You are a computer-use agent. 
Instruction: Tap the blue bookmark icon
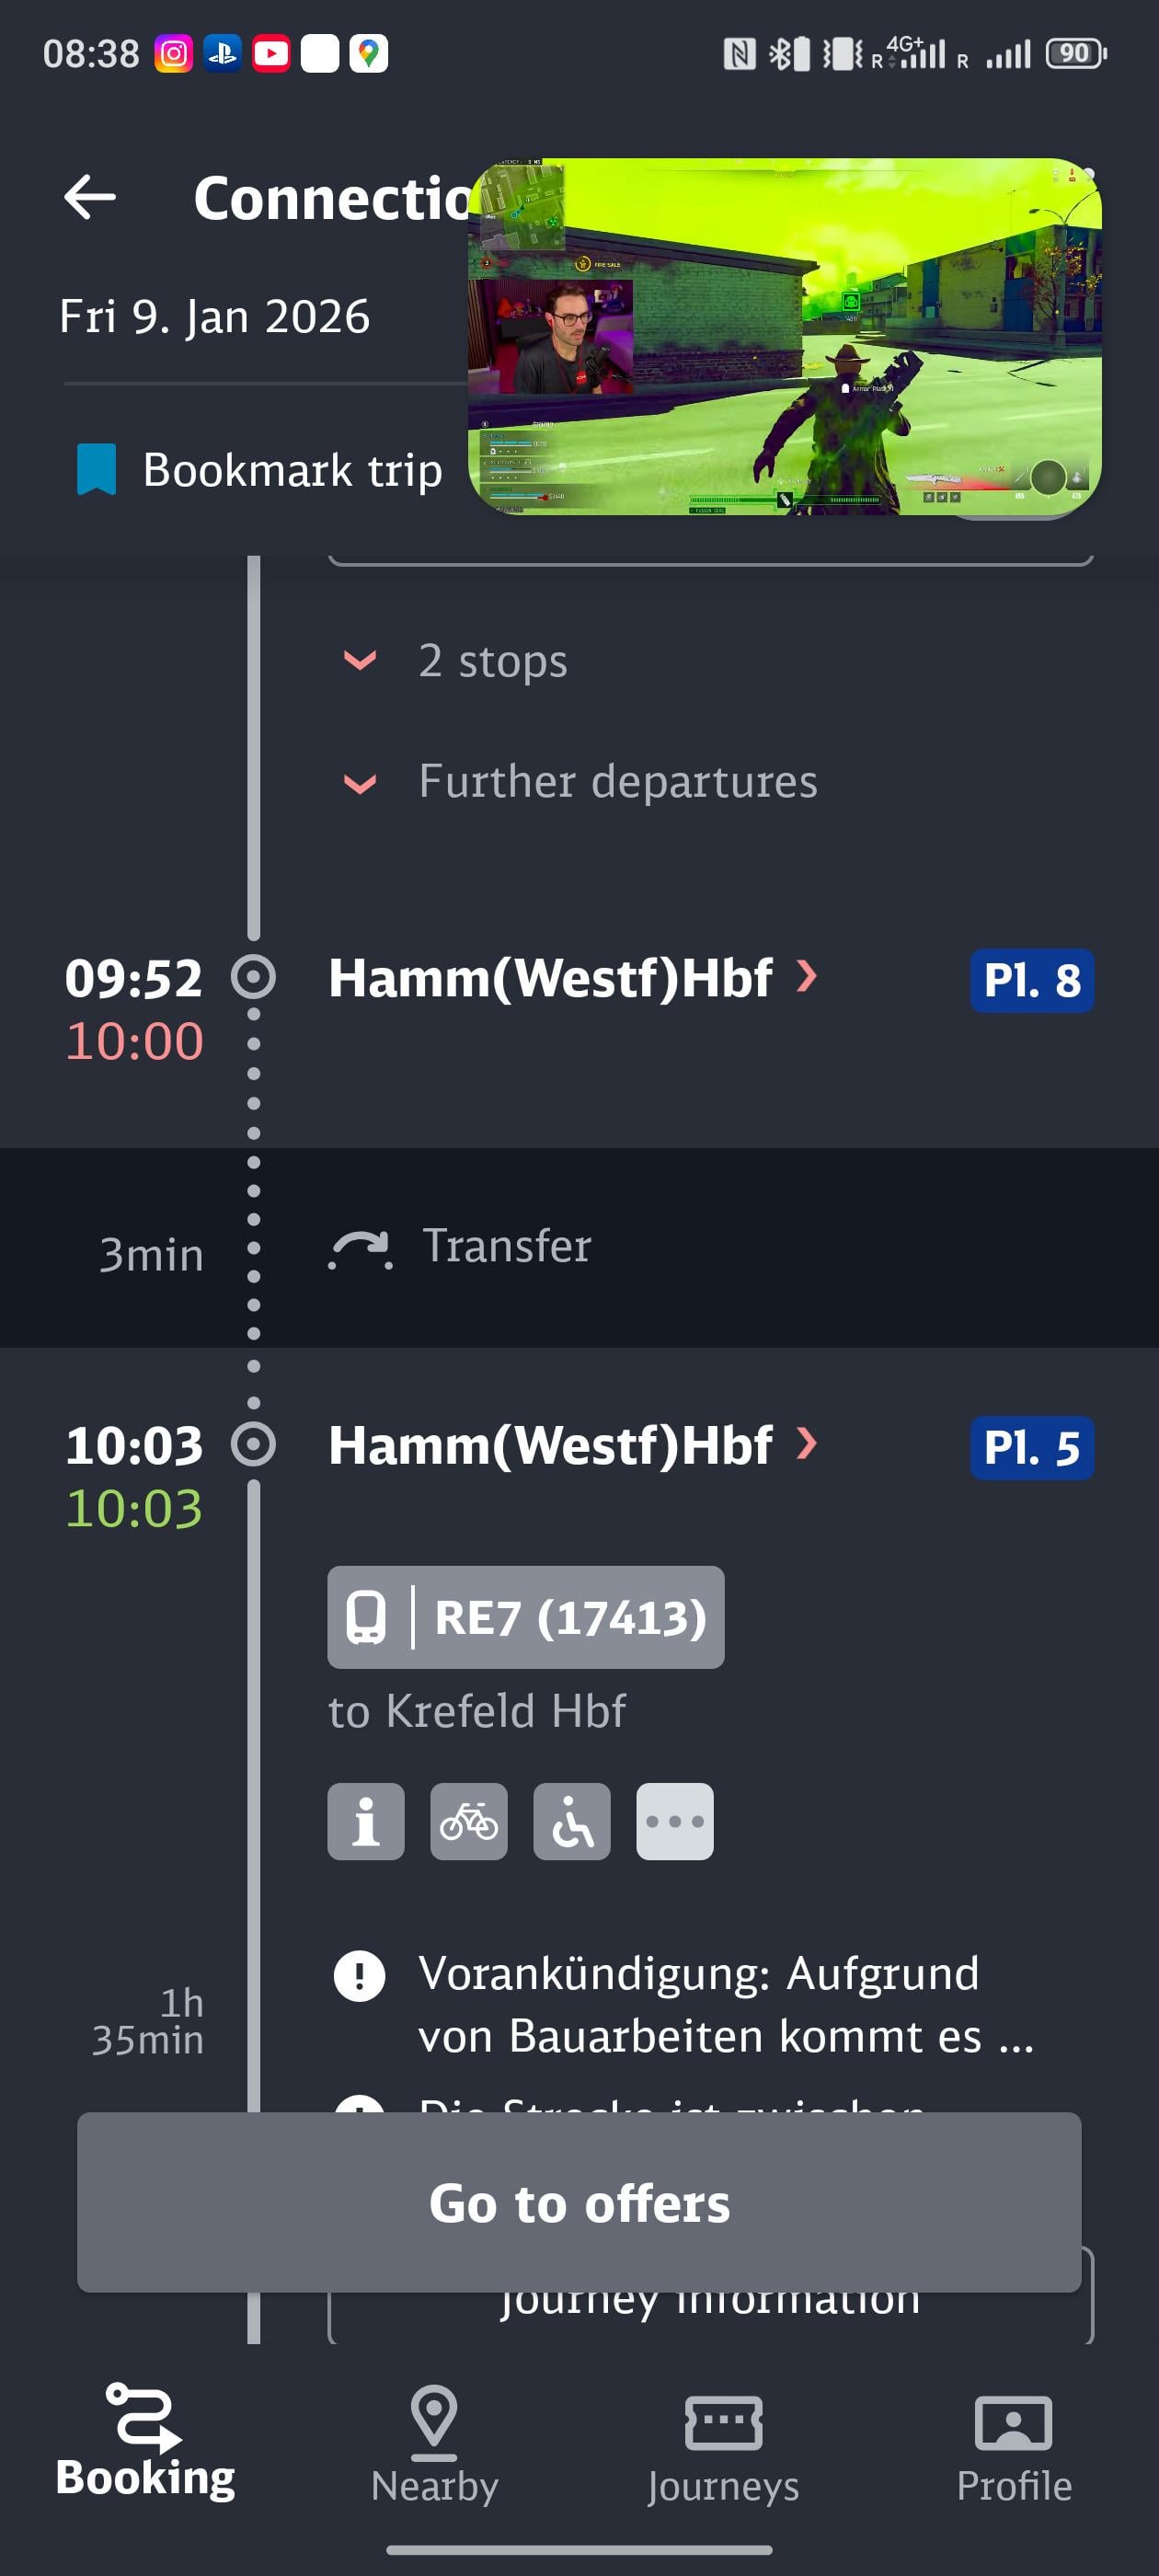click(97, 469)
